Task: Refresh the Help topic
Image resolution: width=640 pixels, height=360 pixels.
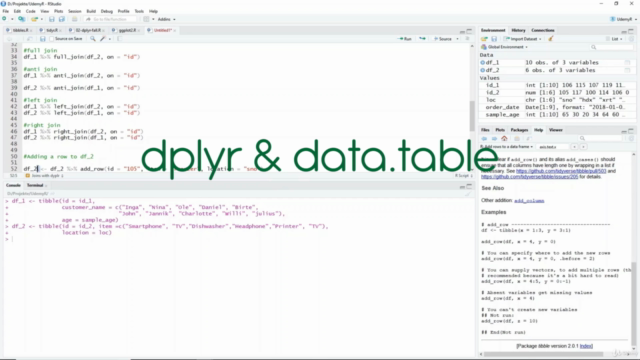Action: pyautogui.click(x=631, y=139)
